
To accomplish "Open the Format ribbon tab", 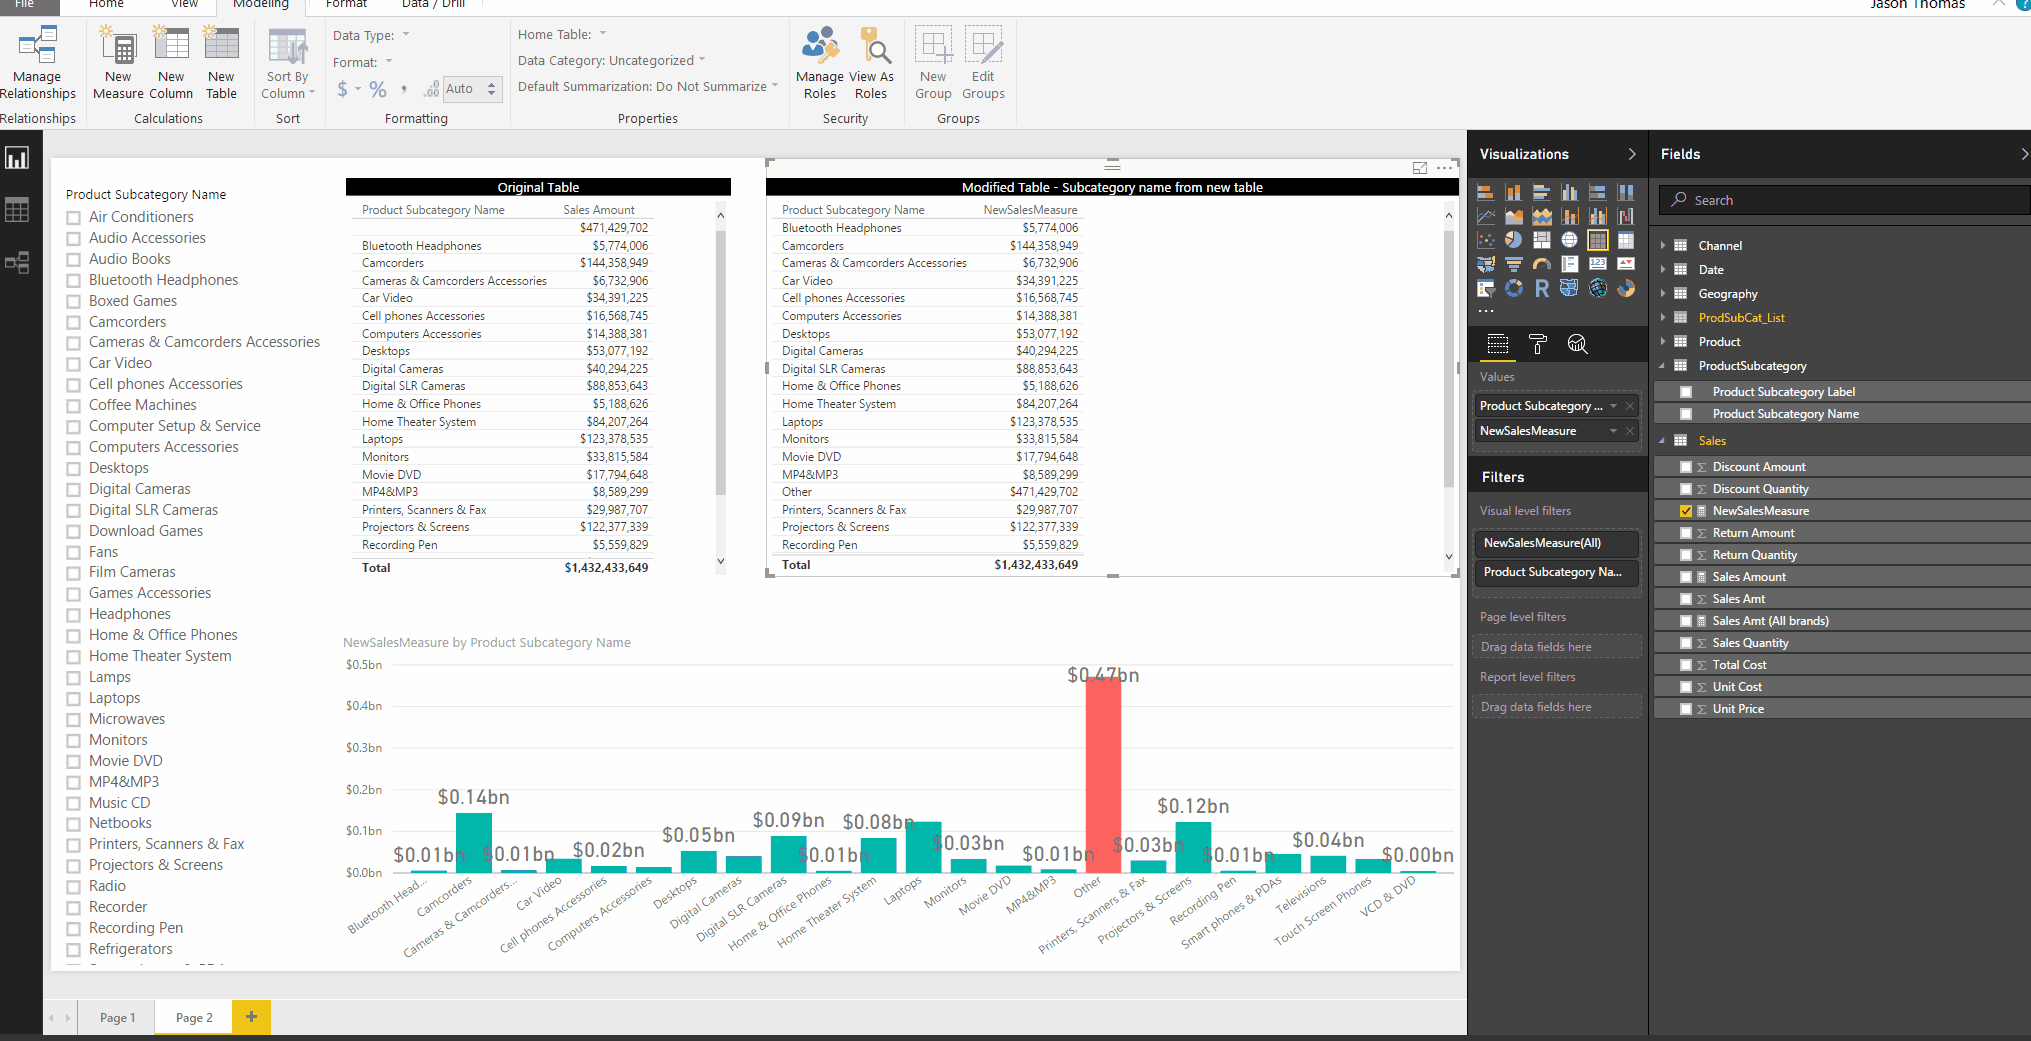I will [346, 5].
